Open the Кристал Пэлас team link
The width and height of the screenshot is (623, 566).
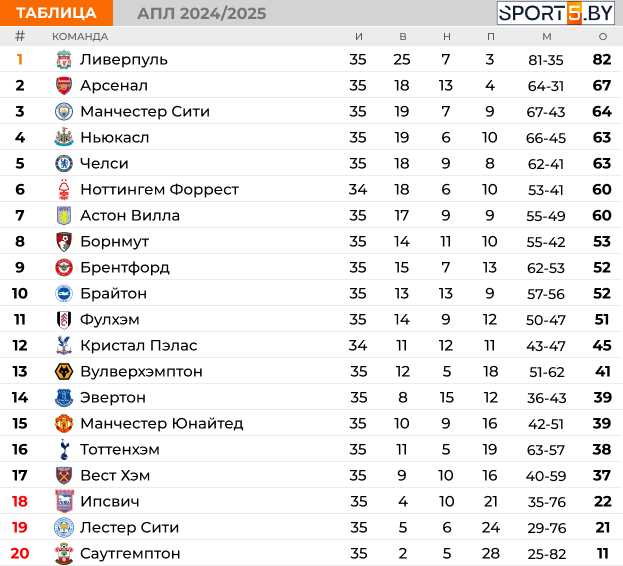tap(139, 346)
